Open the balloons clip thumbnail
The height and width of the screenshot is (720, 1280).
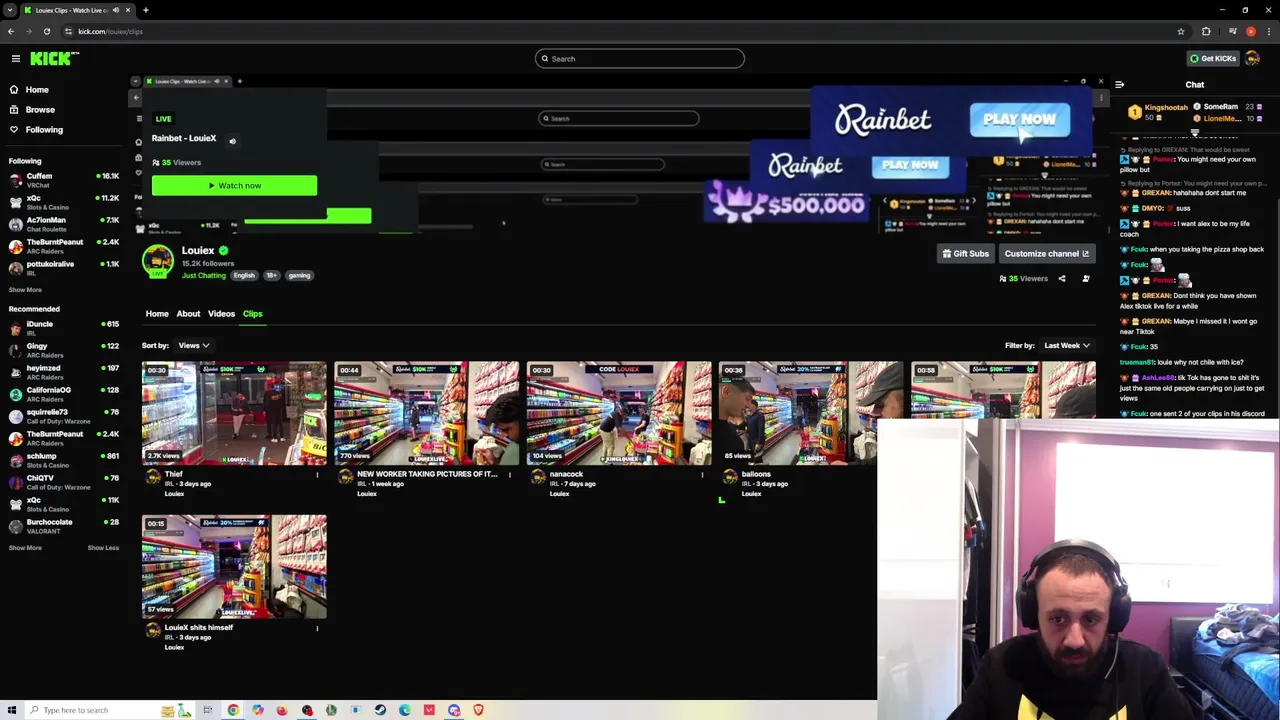pos(811,414)
